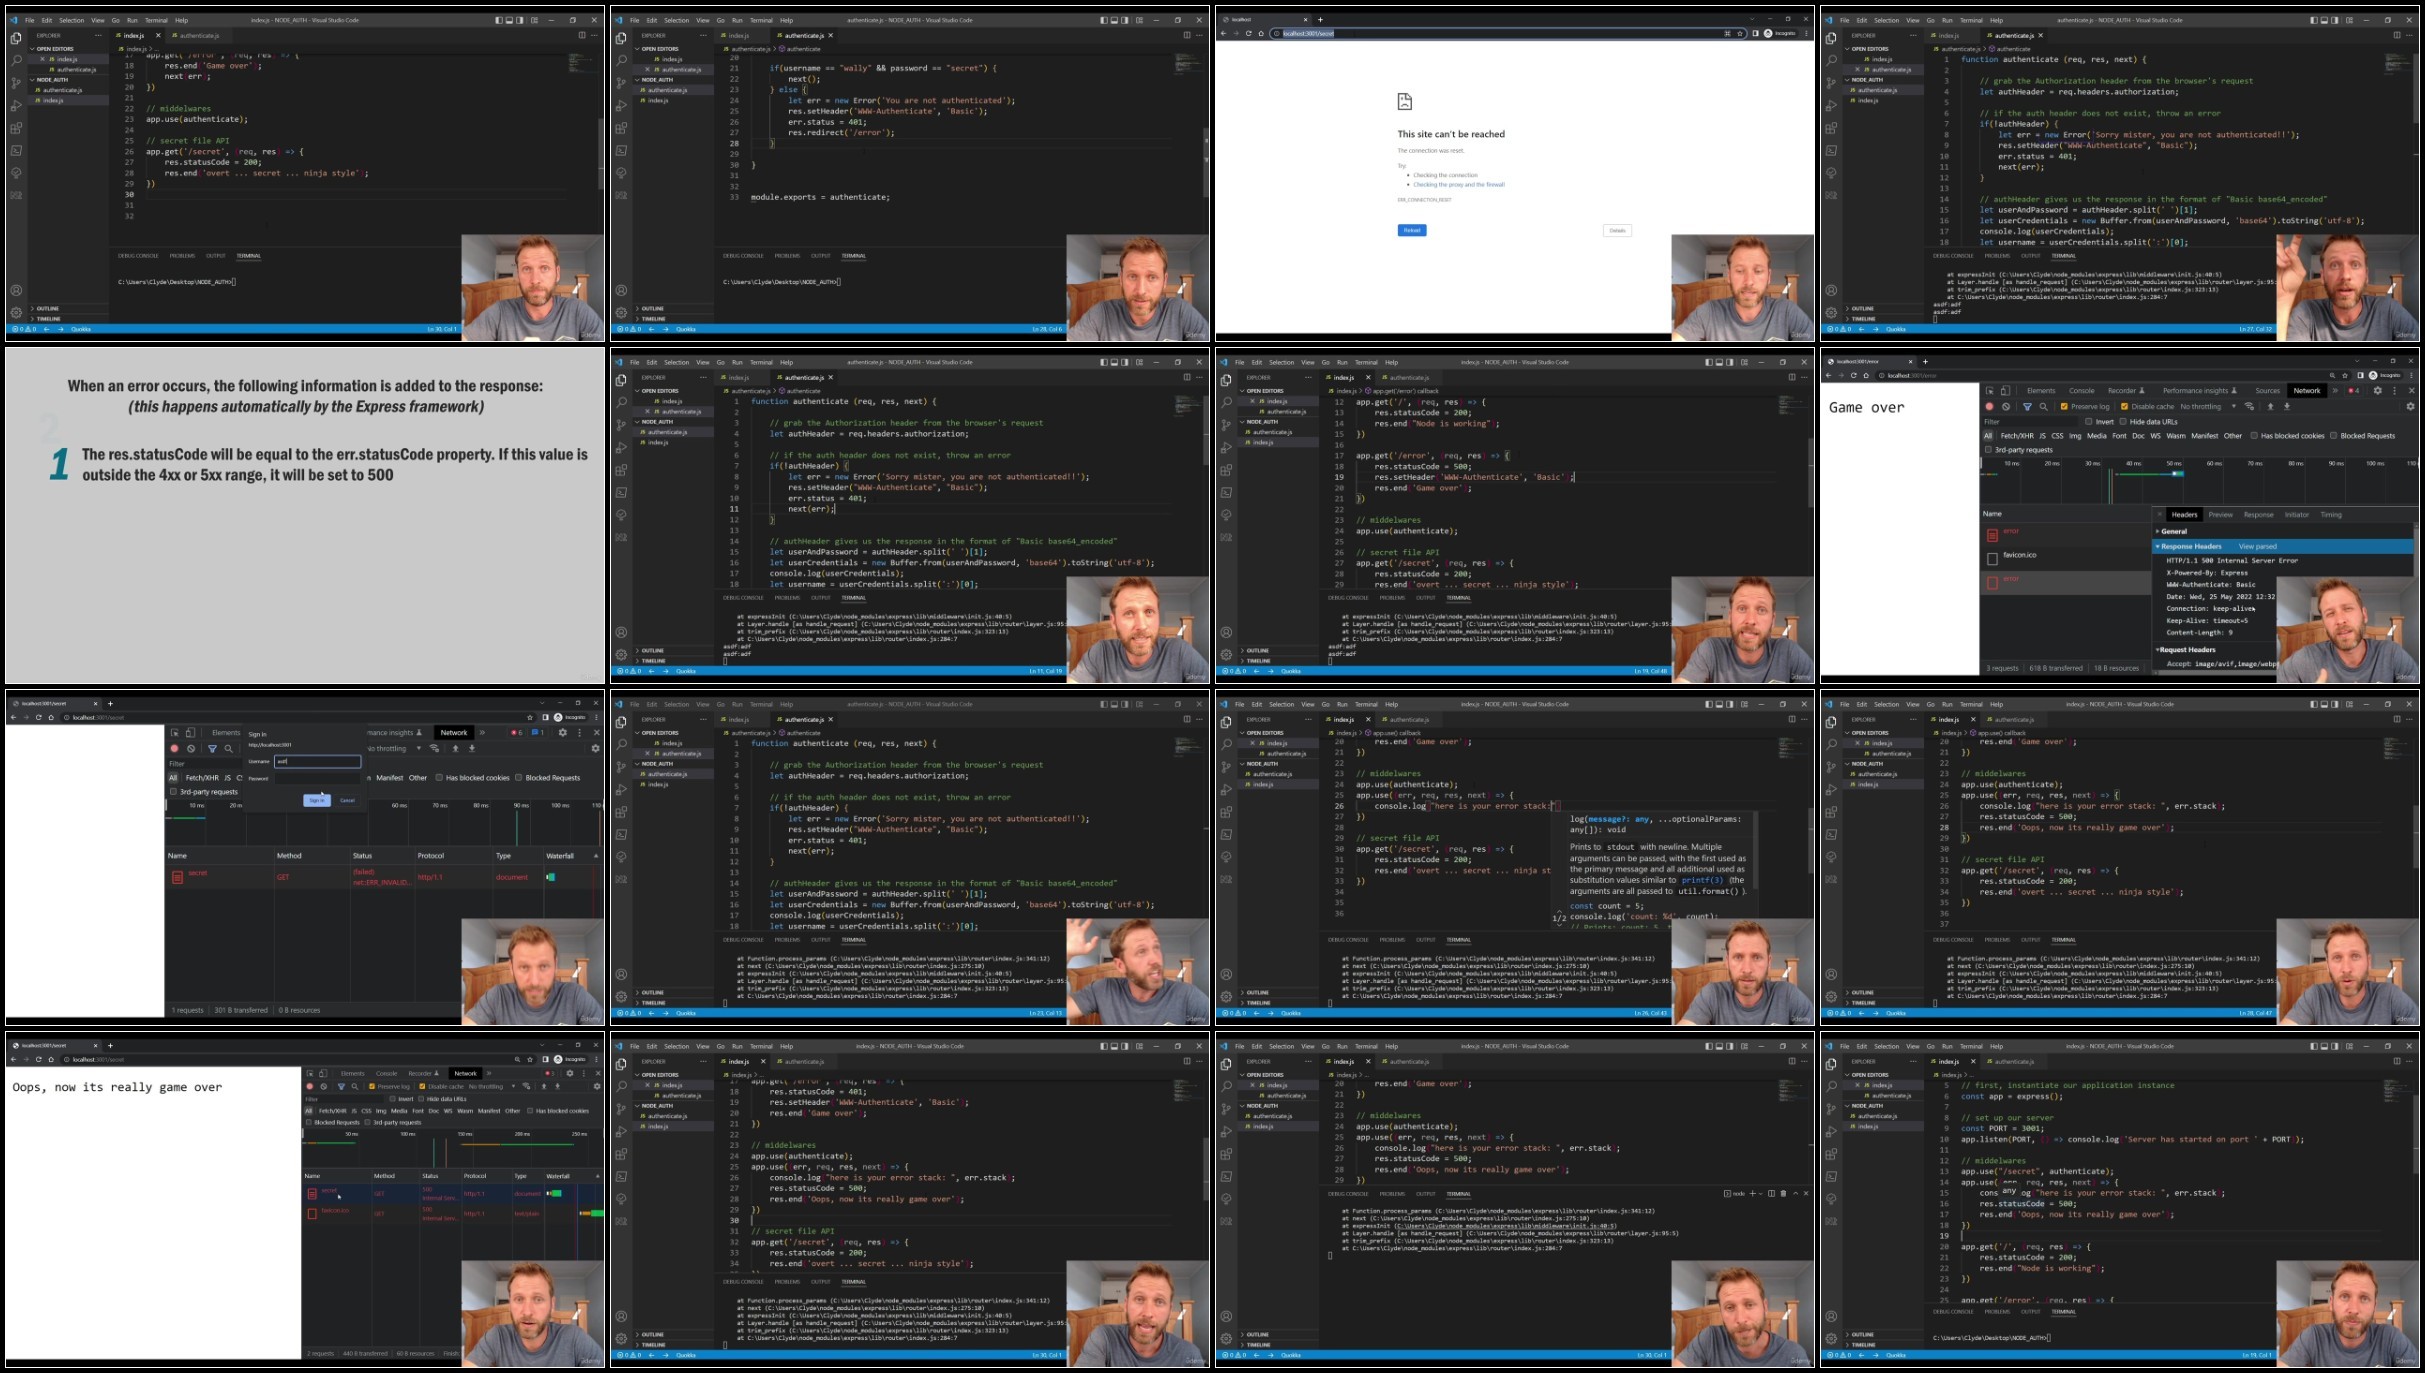Switch to Sources tab in Game over DevTools

[x=2267, y=391]
